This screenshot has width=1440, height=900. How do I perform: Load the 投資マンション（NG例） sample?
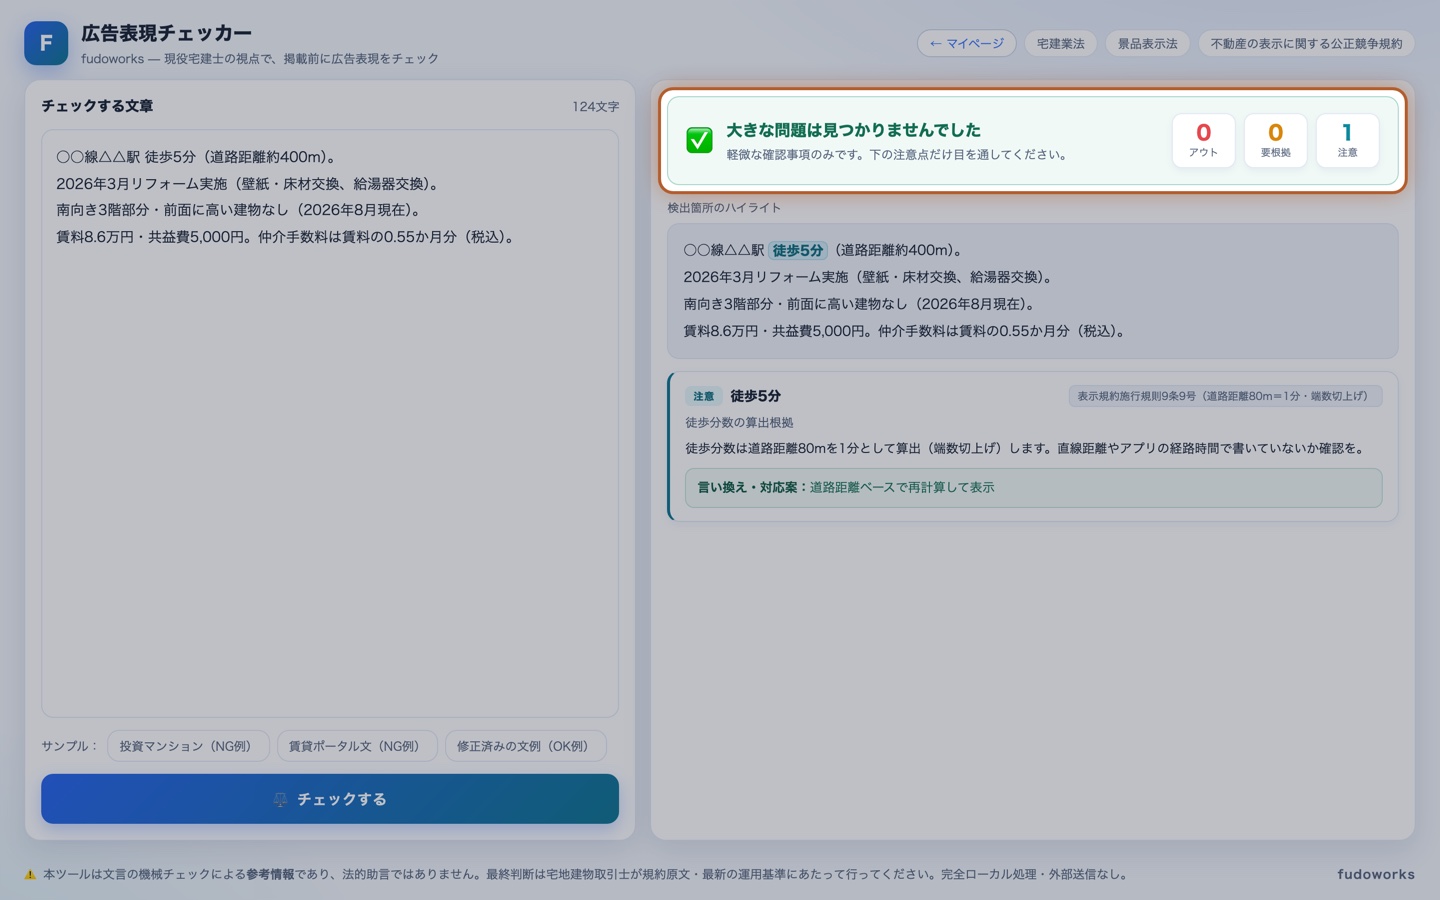pyautogui.click(x=188, y=746)
